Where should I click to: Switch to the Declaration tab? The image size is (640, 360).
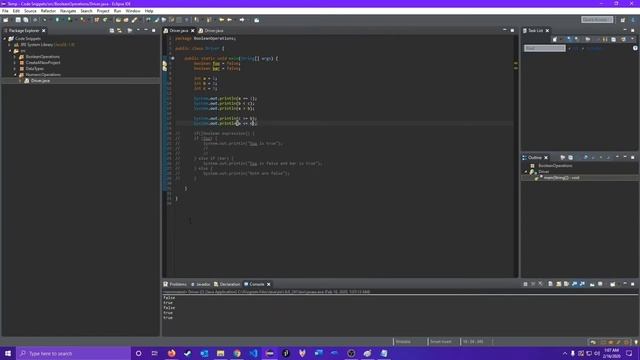point(227,284)
